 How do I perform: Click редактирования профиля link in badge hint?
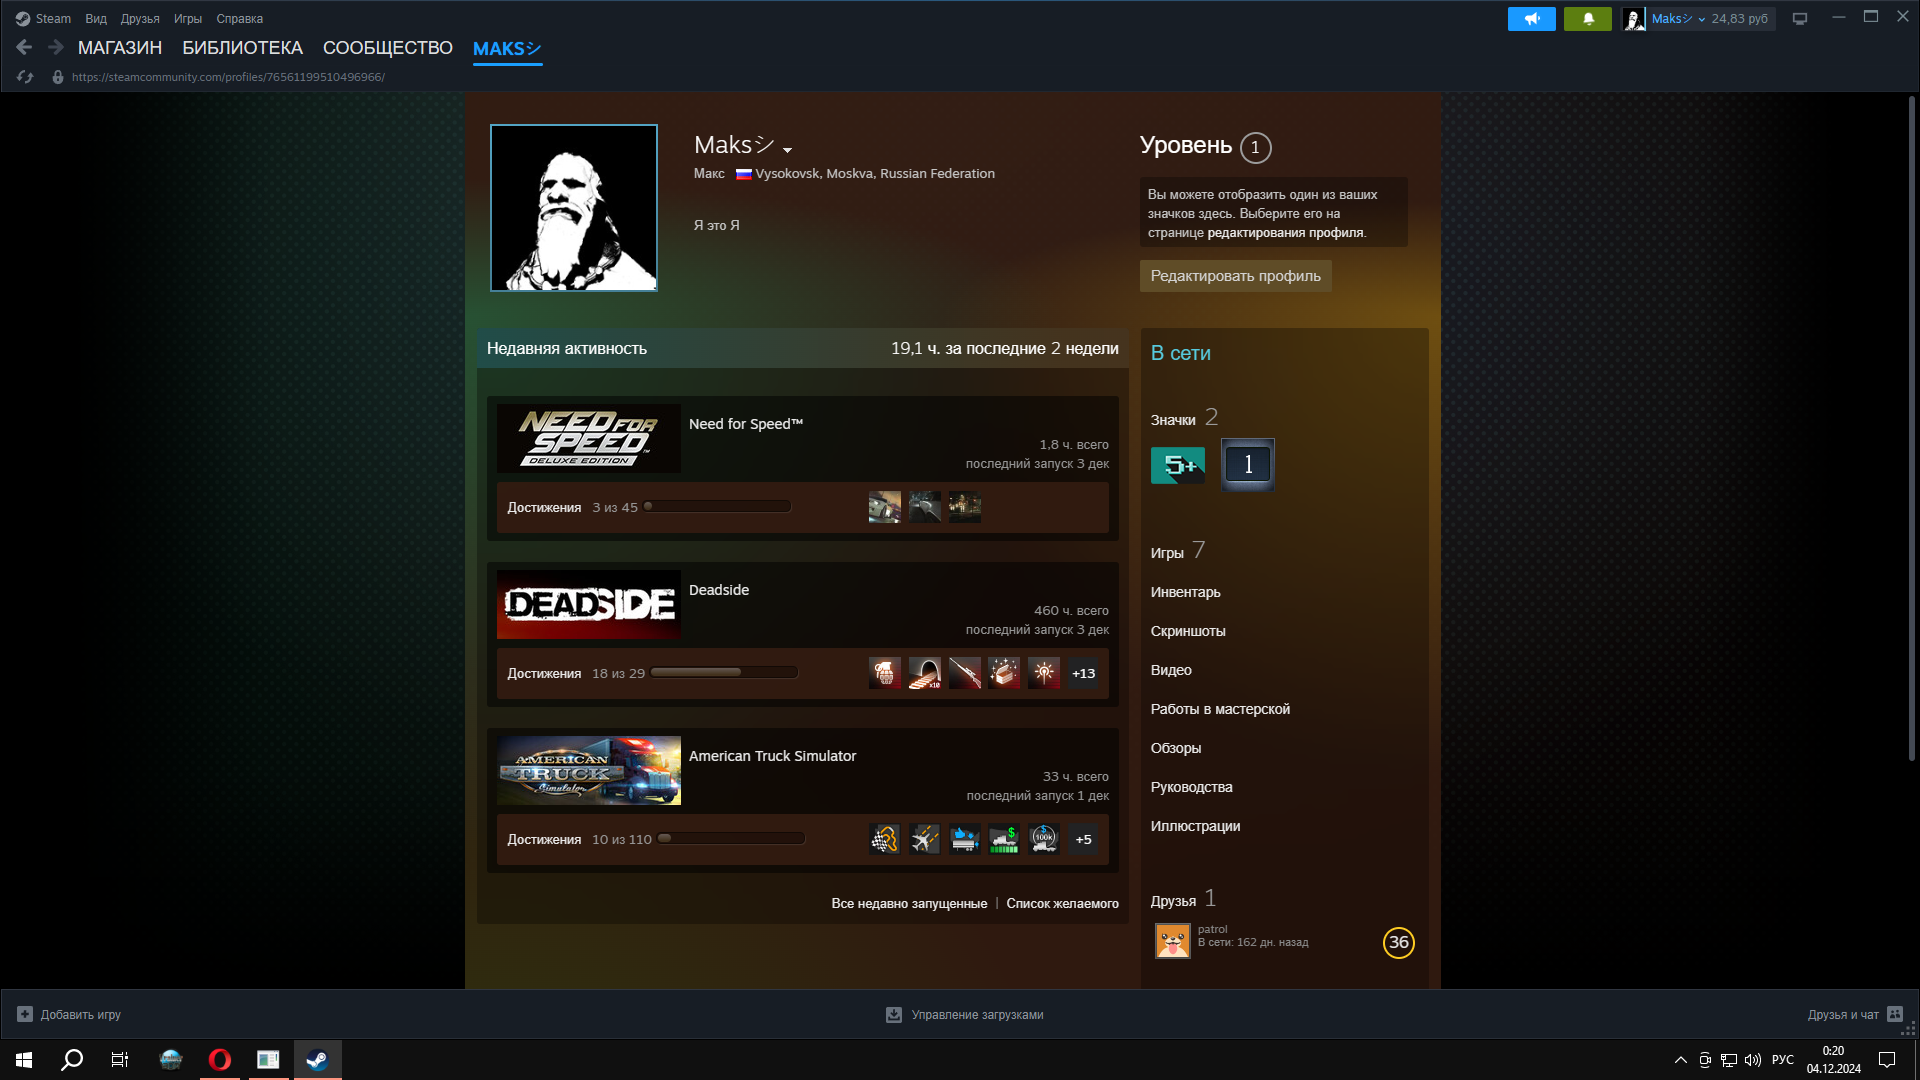tap(1285, 233)
